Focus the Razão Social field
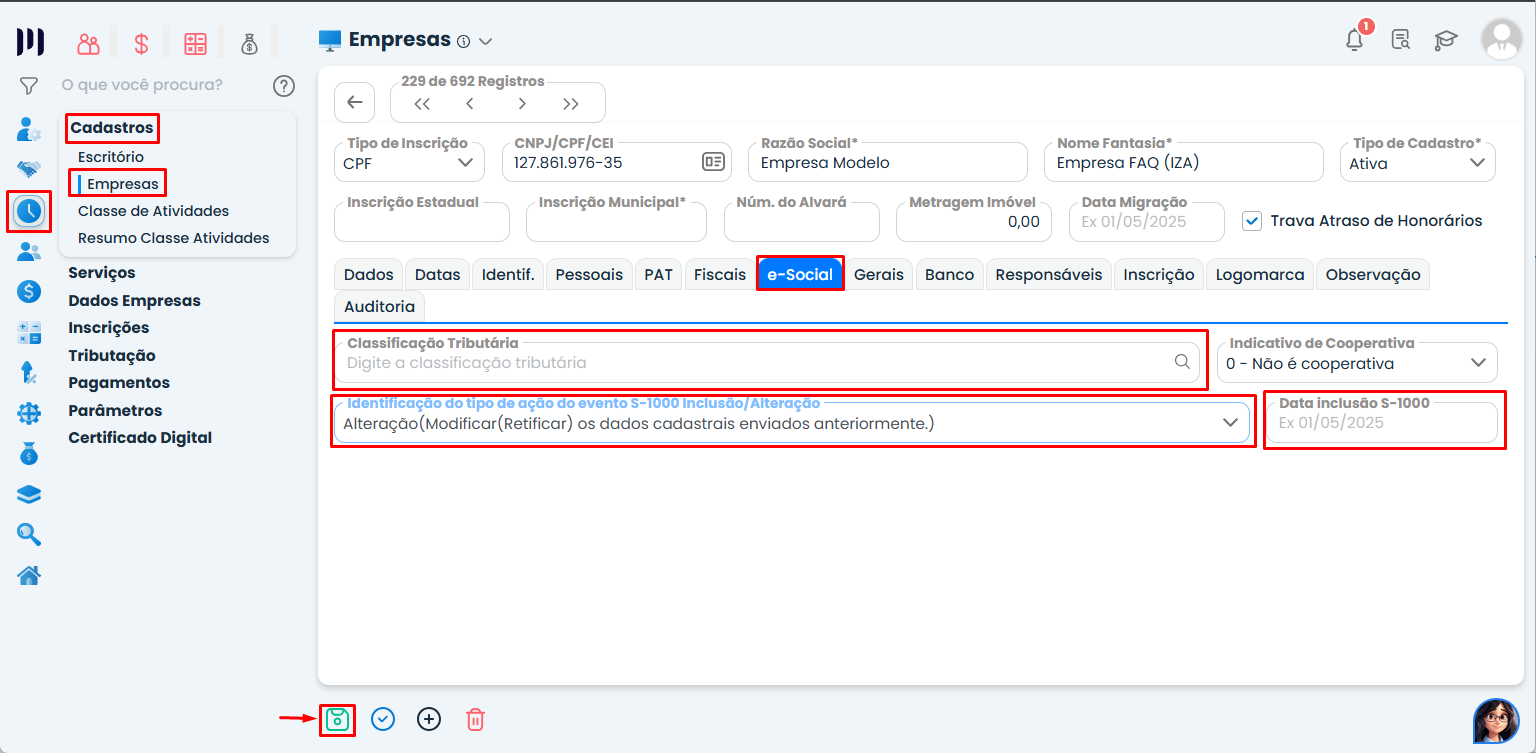Image resolution: width=1536 pixels, height=753 pixels. tap(888, 162)
